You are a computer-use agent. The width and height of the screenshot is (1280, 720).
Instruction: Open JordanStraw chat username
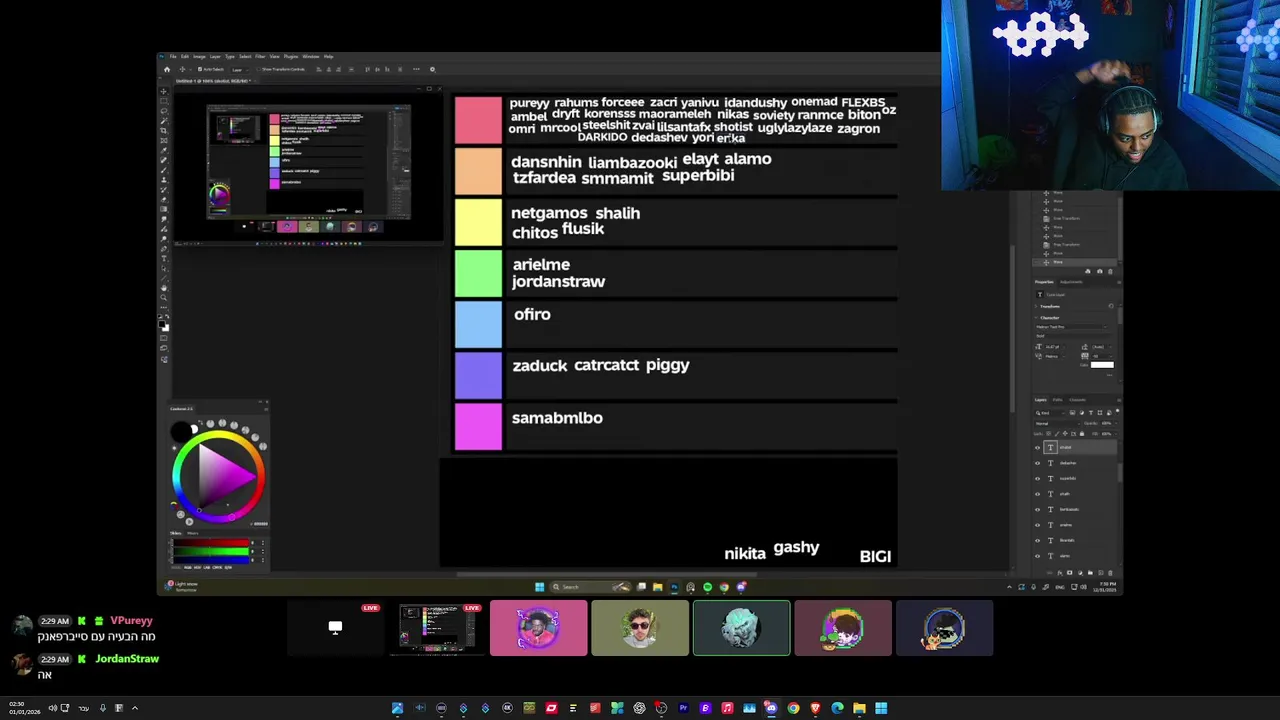(x=127, y=659)
